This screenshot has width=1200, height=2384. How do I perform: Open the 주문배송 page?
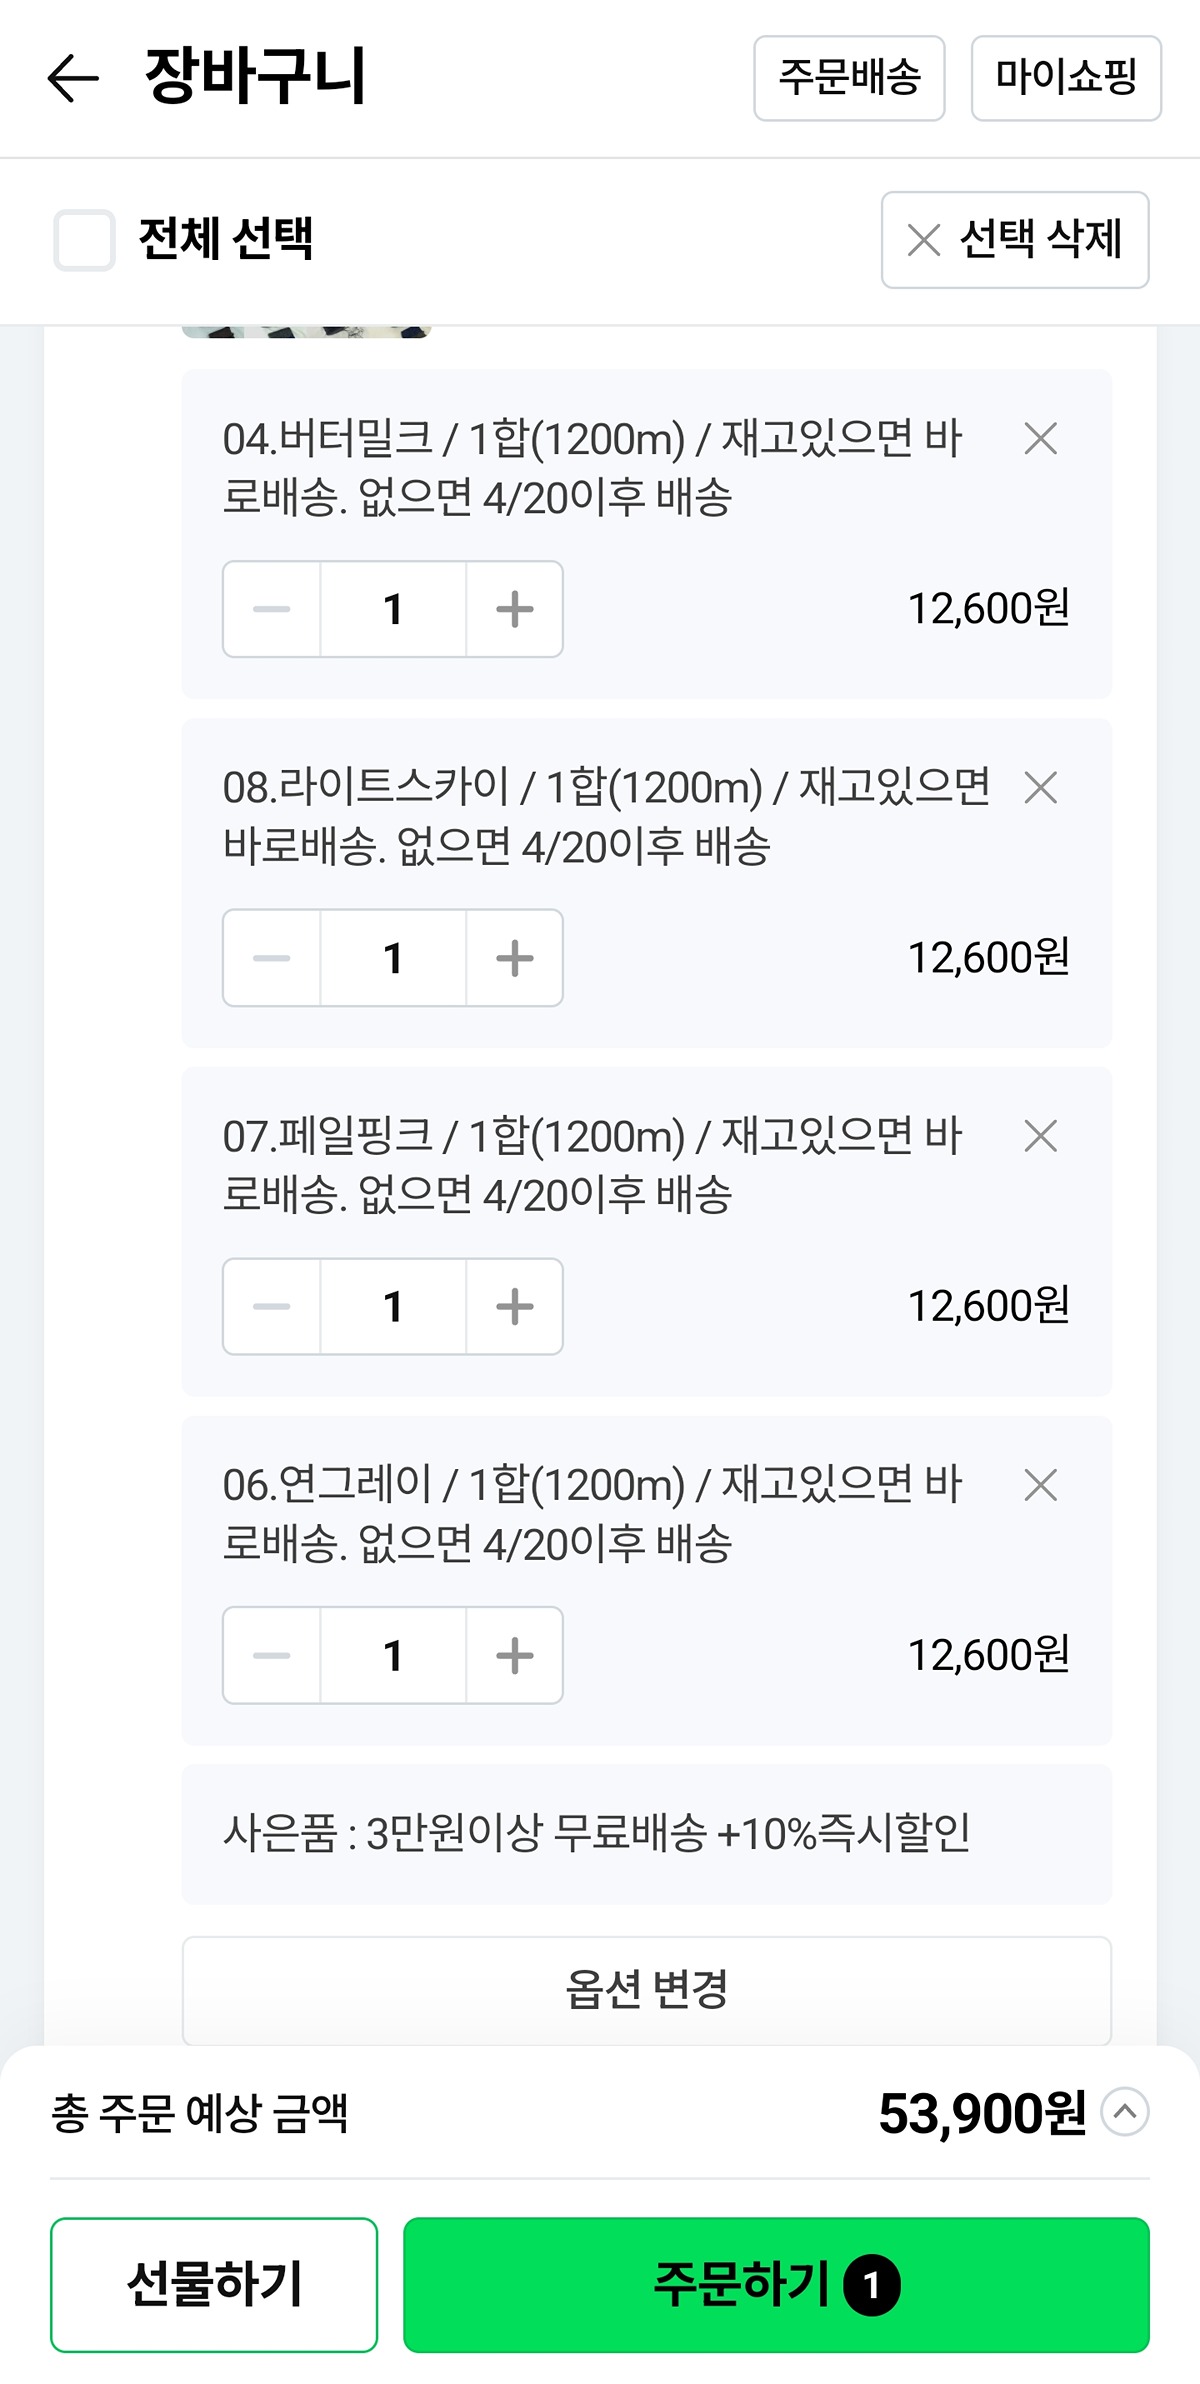click(x=849, y=78)
